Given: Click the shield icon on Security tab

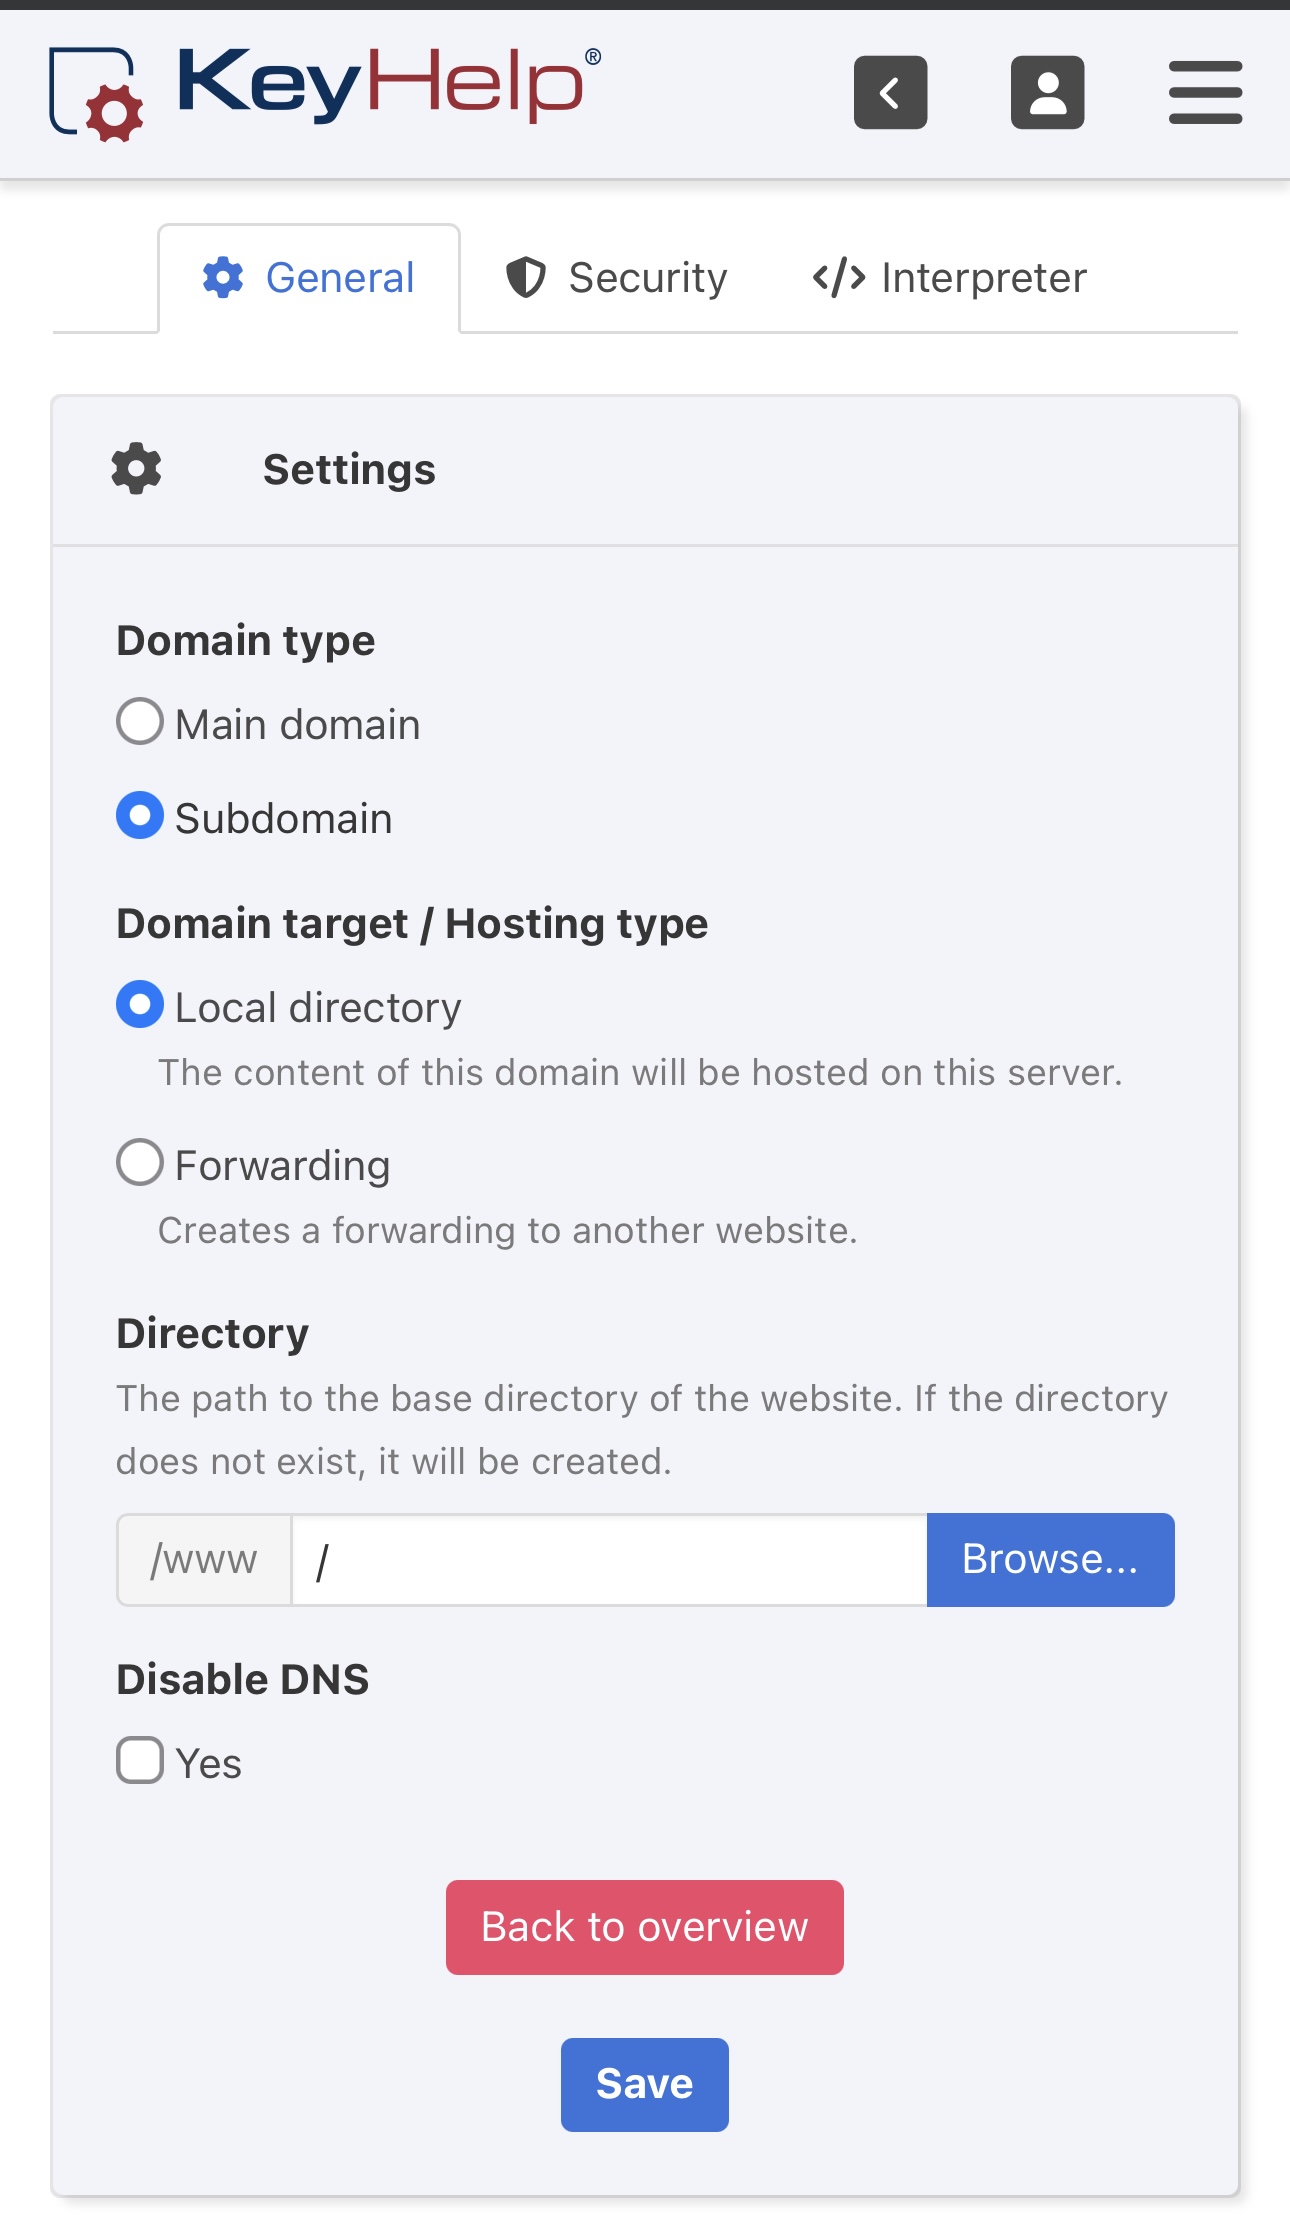Looking at the screenshot, I should [526, 278].
